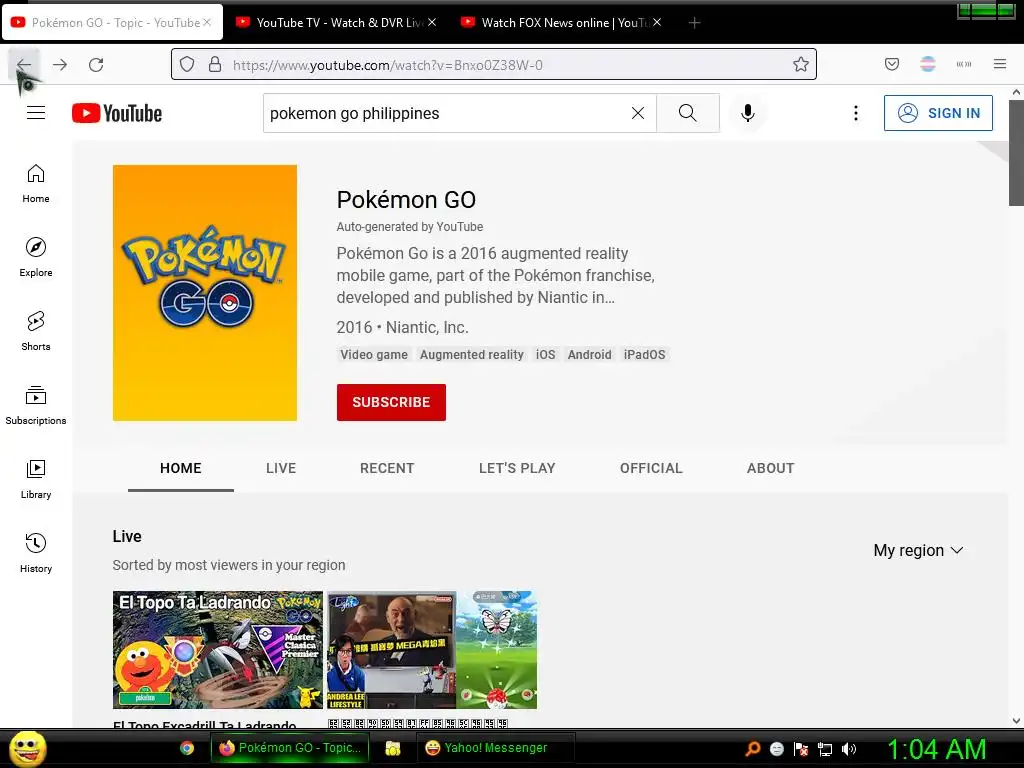Screen dimensions: 1024x768
Task: Reload the page with refresh icon
Action: pyautogui.click(x=96, y=65)
